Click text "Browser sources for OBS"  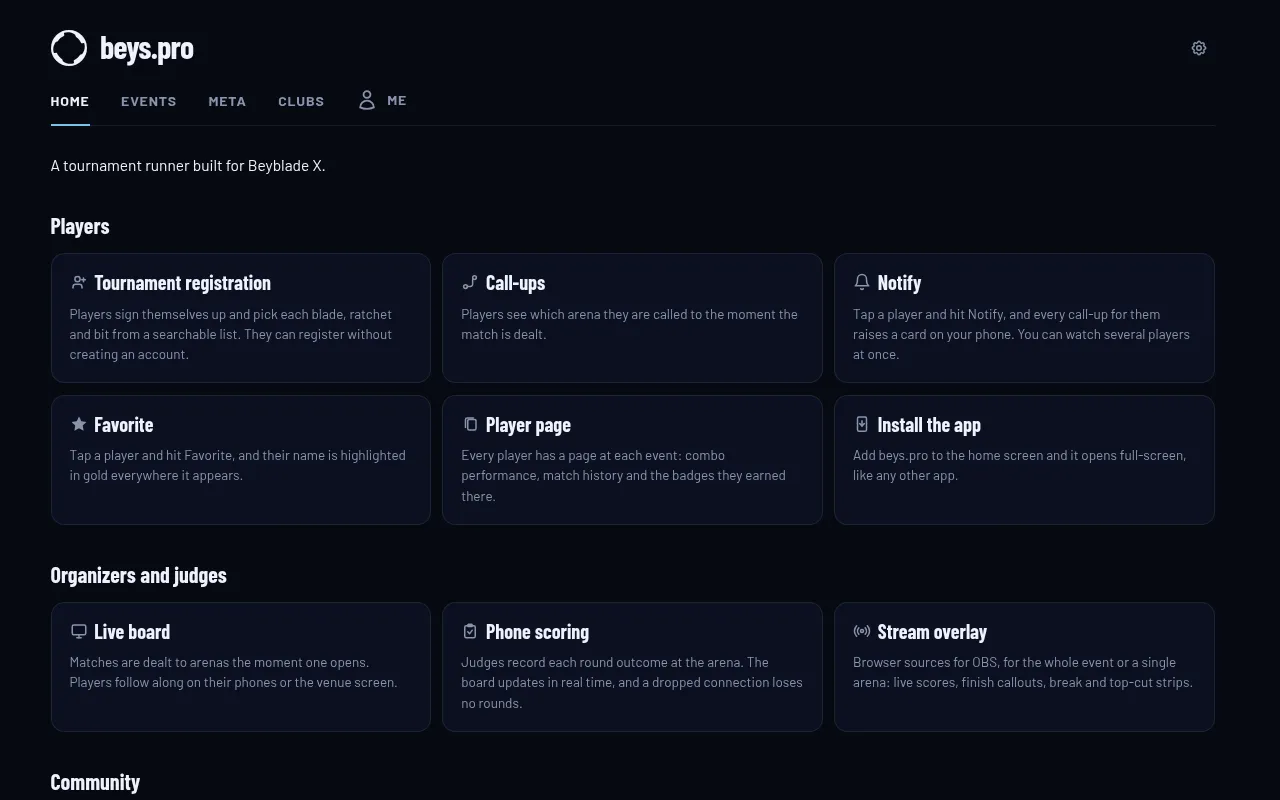click(925, 662)
